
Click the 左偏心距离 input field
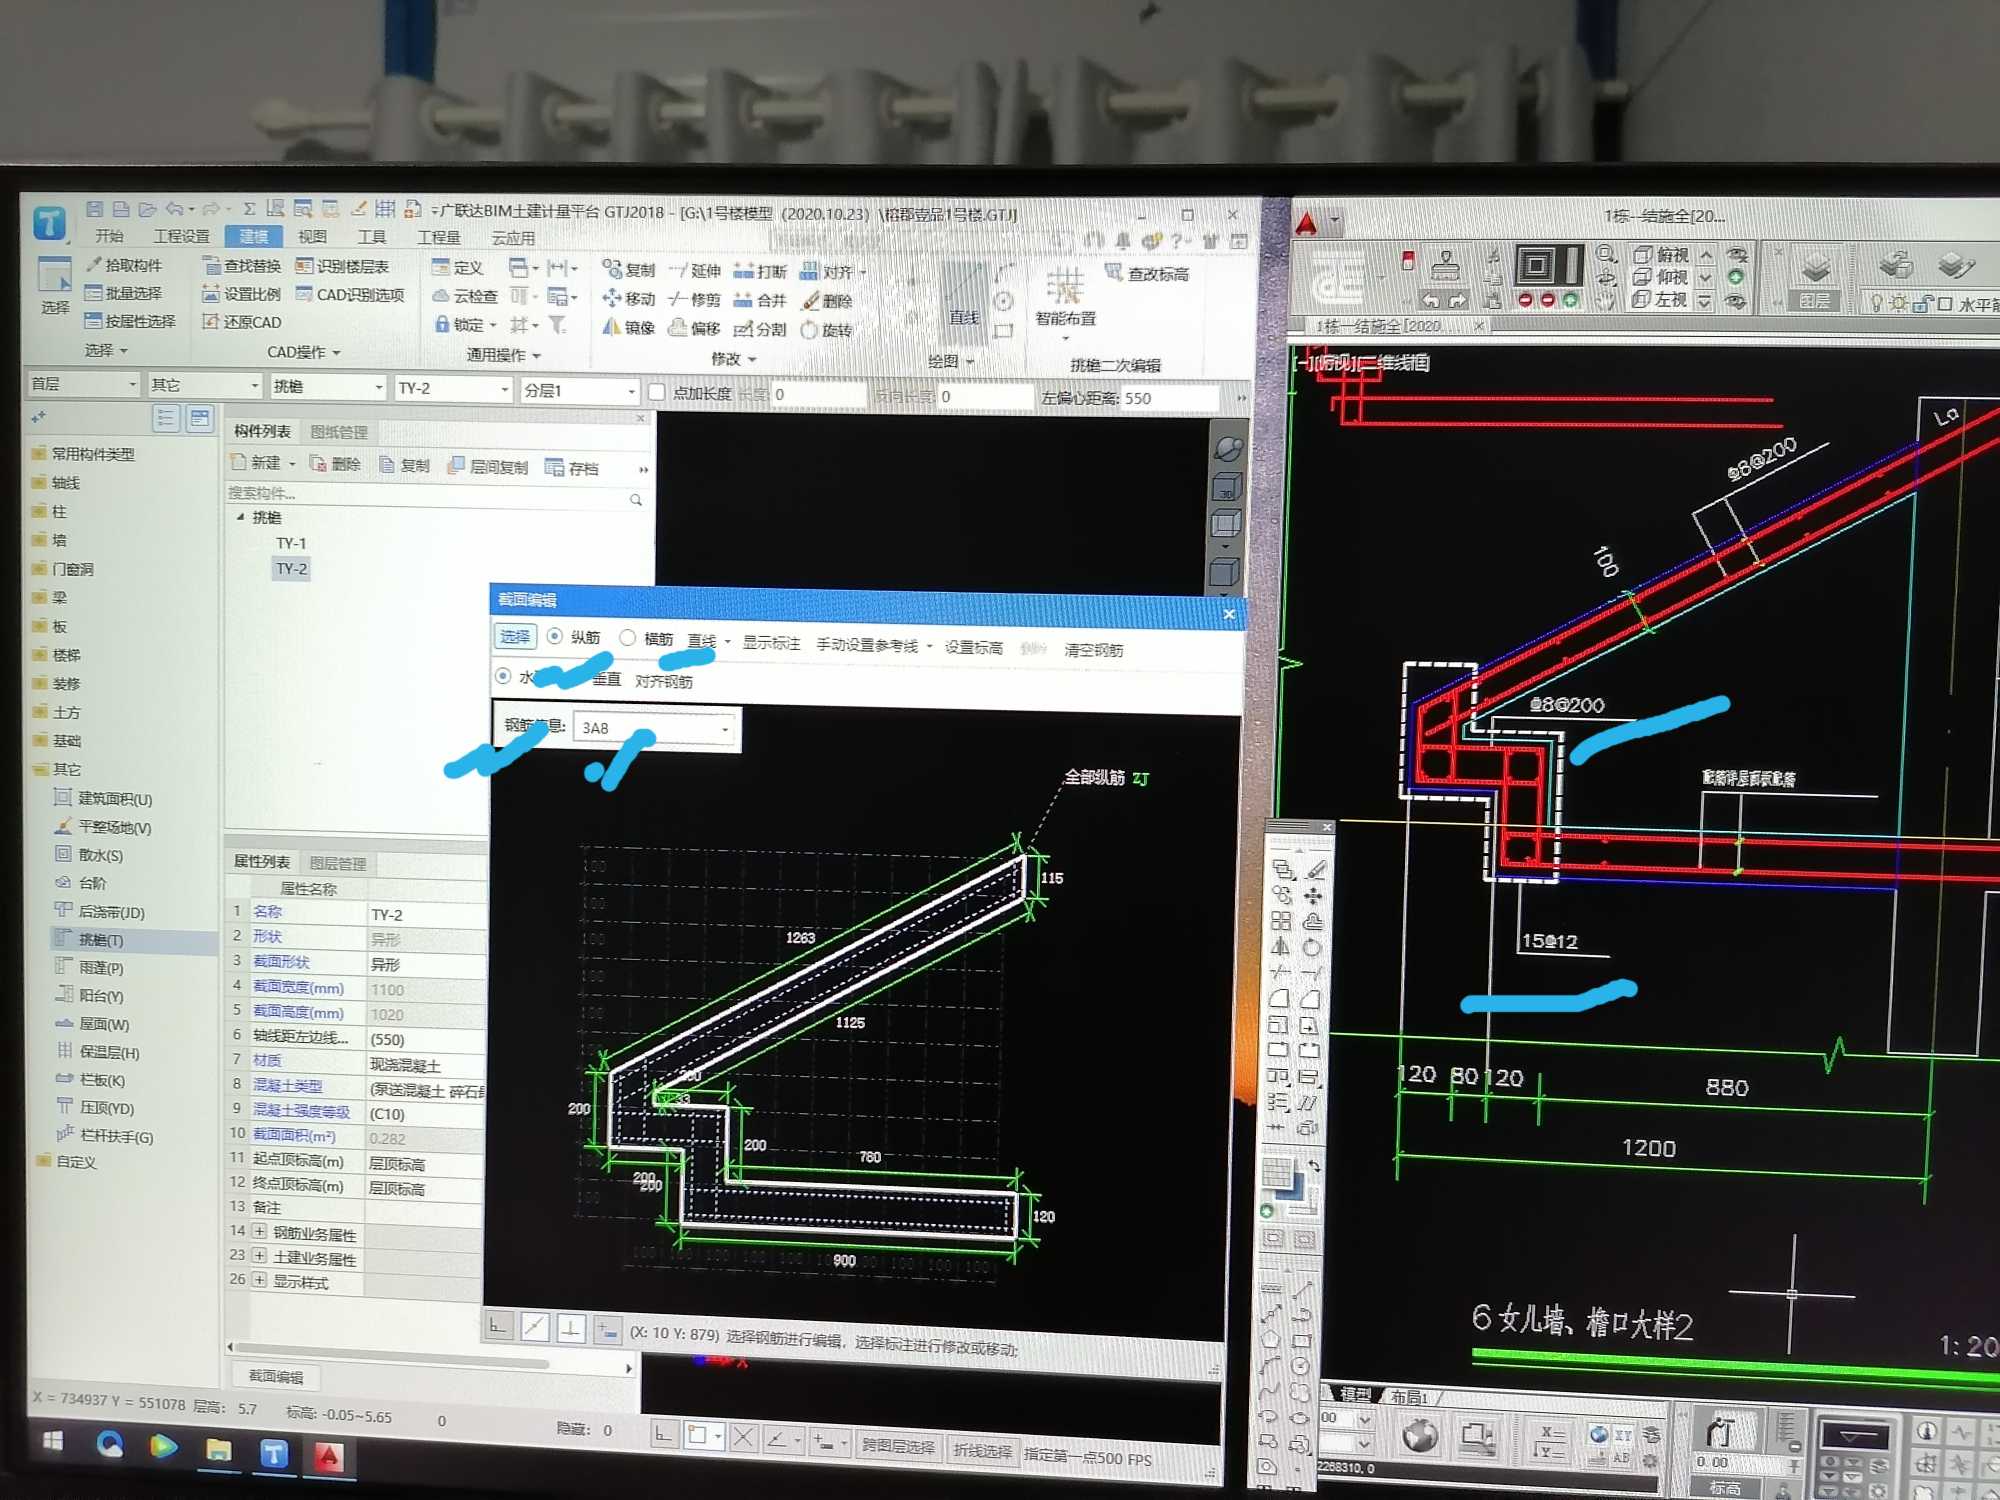[1169, 398]
